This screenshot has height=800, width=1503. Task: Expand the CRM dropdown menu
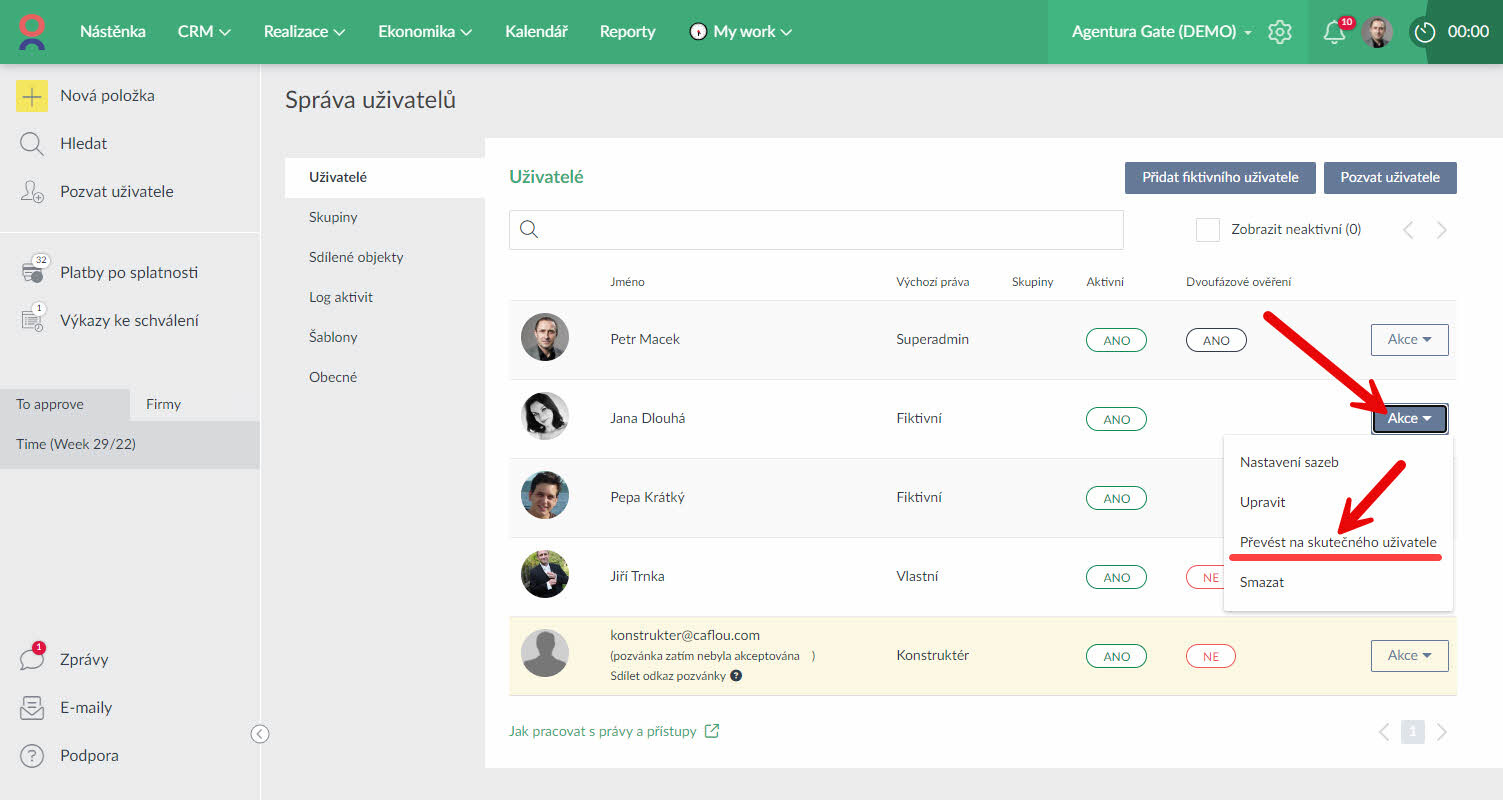[x=204, y=32]
